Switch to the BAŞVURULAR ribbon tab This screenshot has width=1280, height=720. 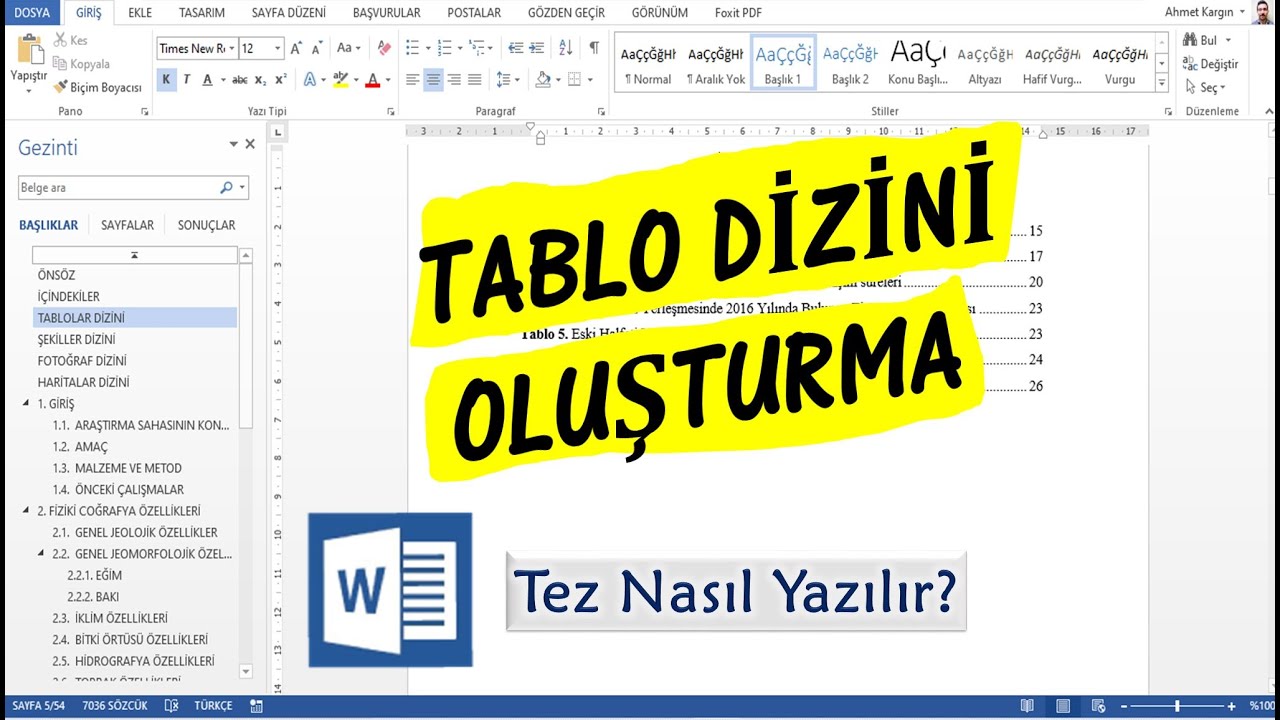(387, 13)
